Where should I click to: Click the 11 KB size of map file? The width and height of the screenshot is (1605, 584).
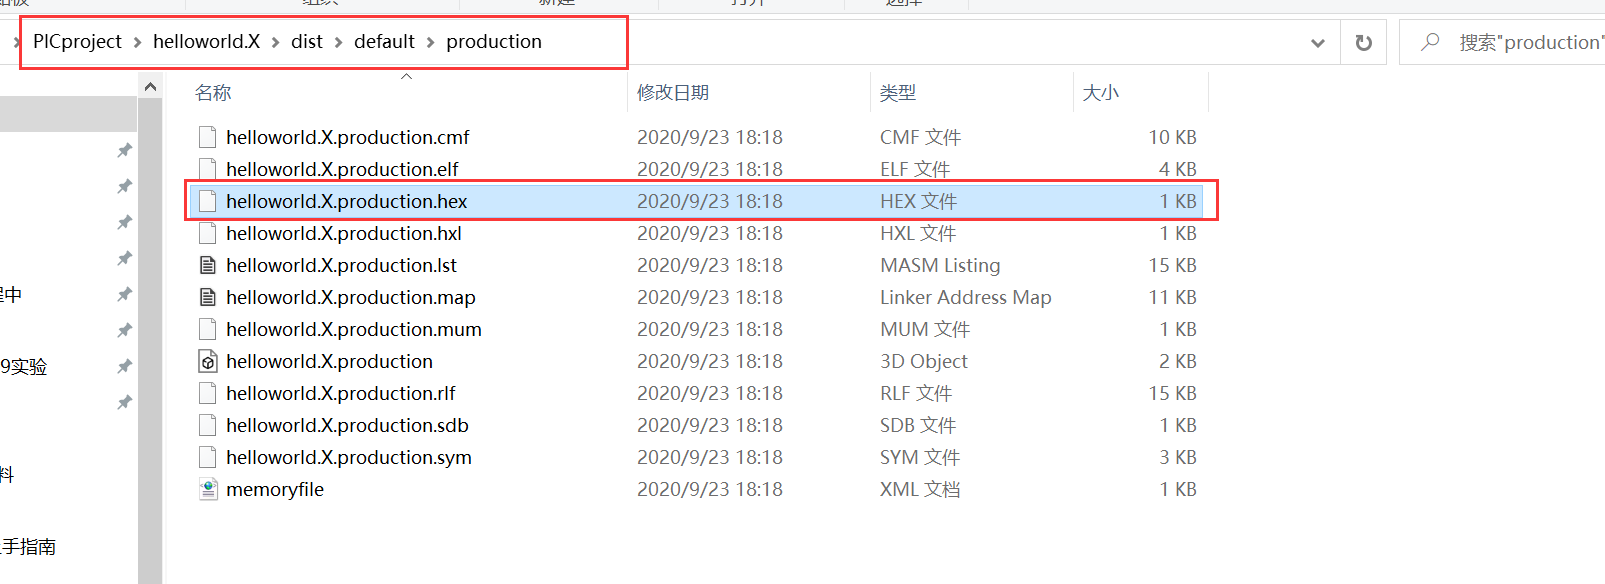tap(1172, 297)
